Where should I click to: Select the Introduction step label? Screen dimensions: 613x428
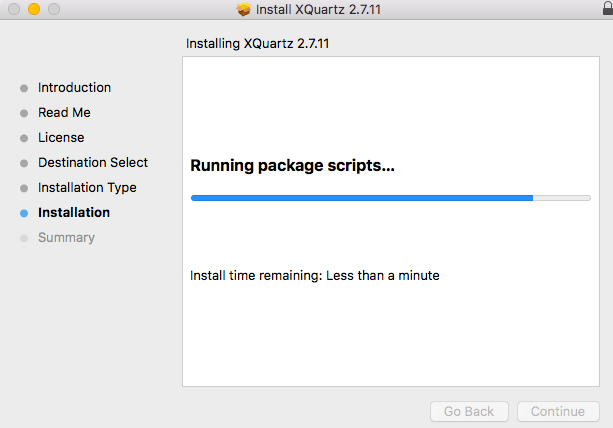[x=74, y=88]
